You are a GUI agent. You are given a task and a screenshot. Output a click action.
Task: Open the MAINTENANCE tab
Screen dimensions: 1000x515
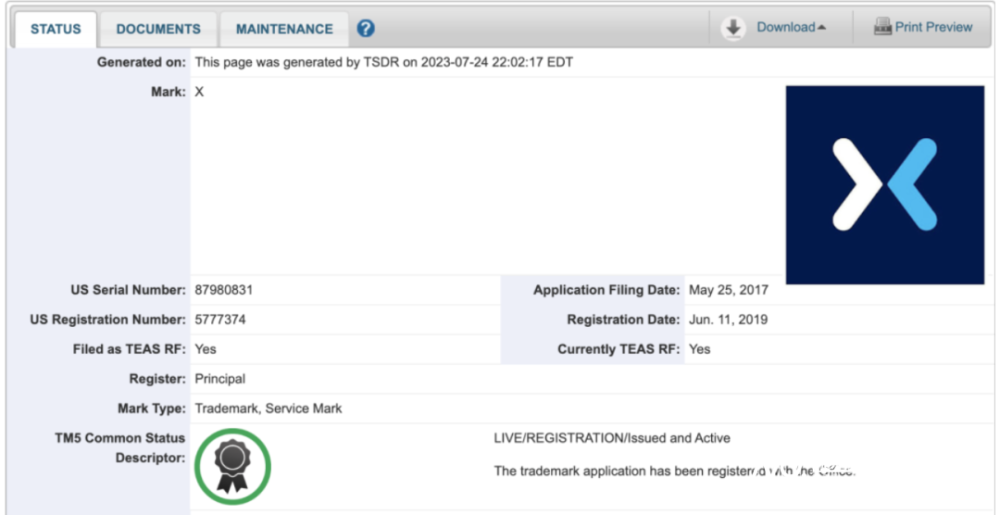click(284, 29)
